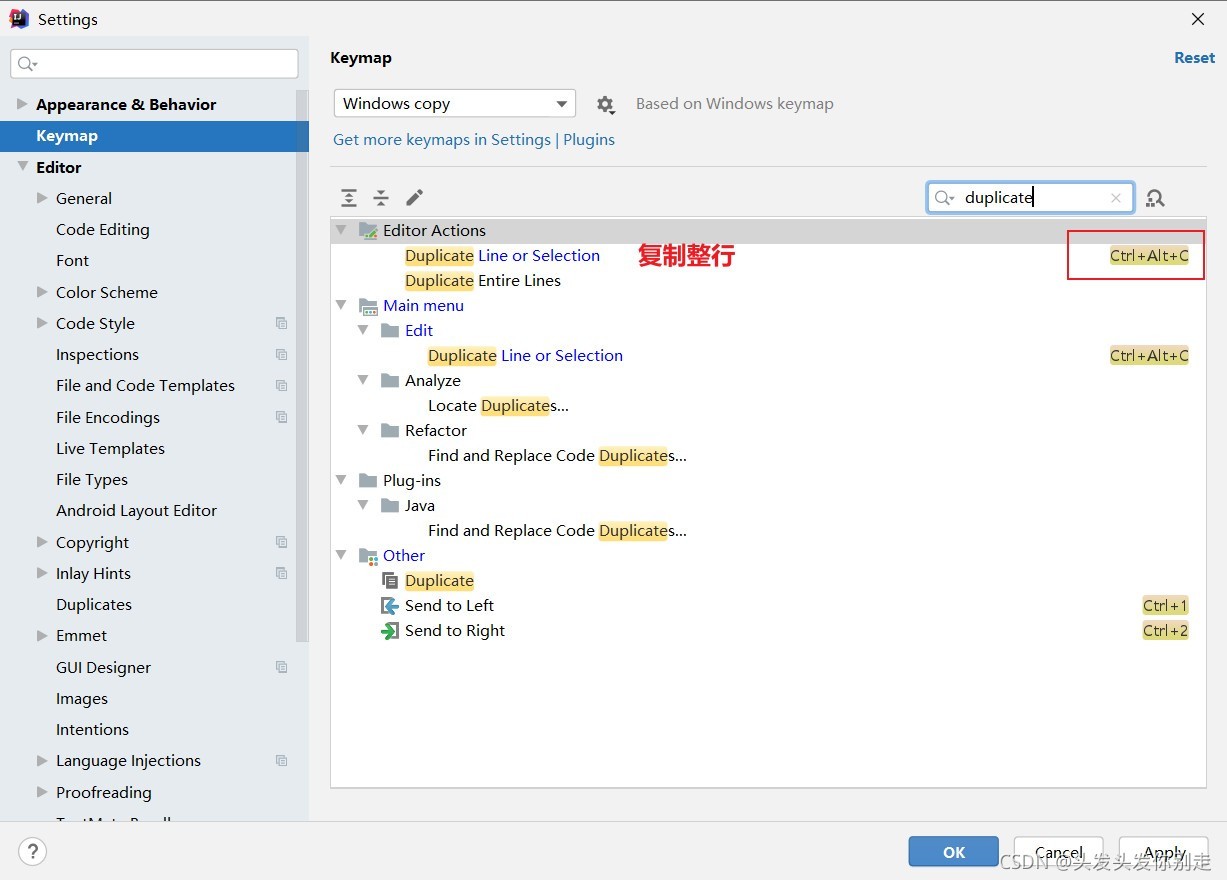Select the Send to Left action
The width and height of the screenshot is (1227, 880).
coord(449,605)
